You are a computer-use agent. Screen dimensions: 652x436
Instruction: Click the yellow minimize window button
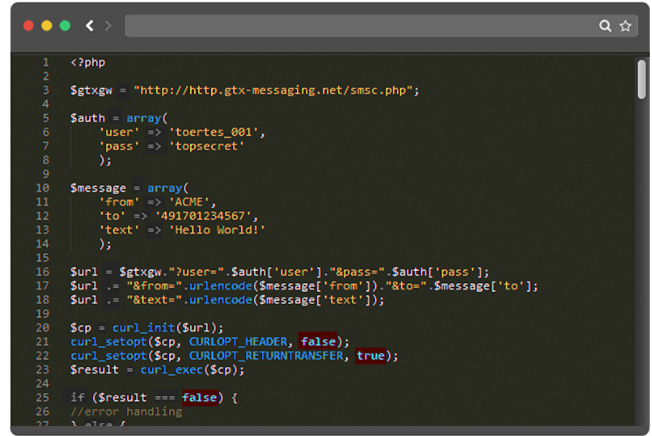click(47, 26)
